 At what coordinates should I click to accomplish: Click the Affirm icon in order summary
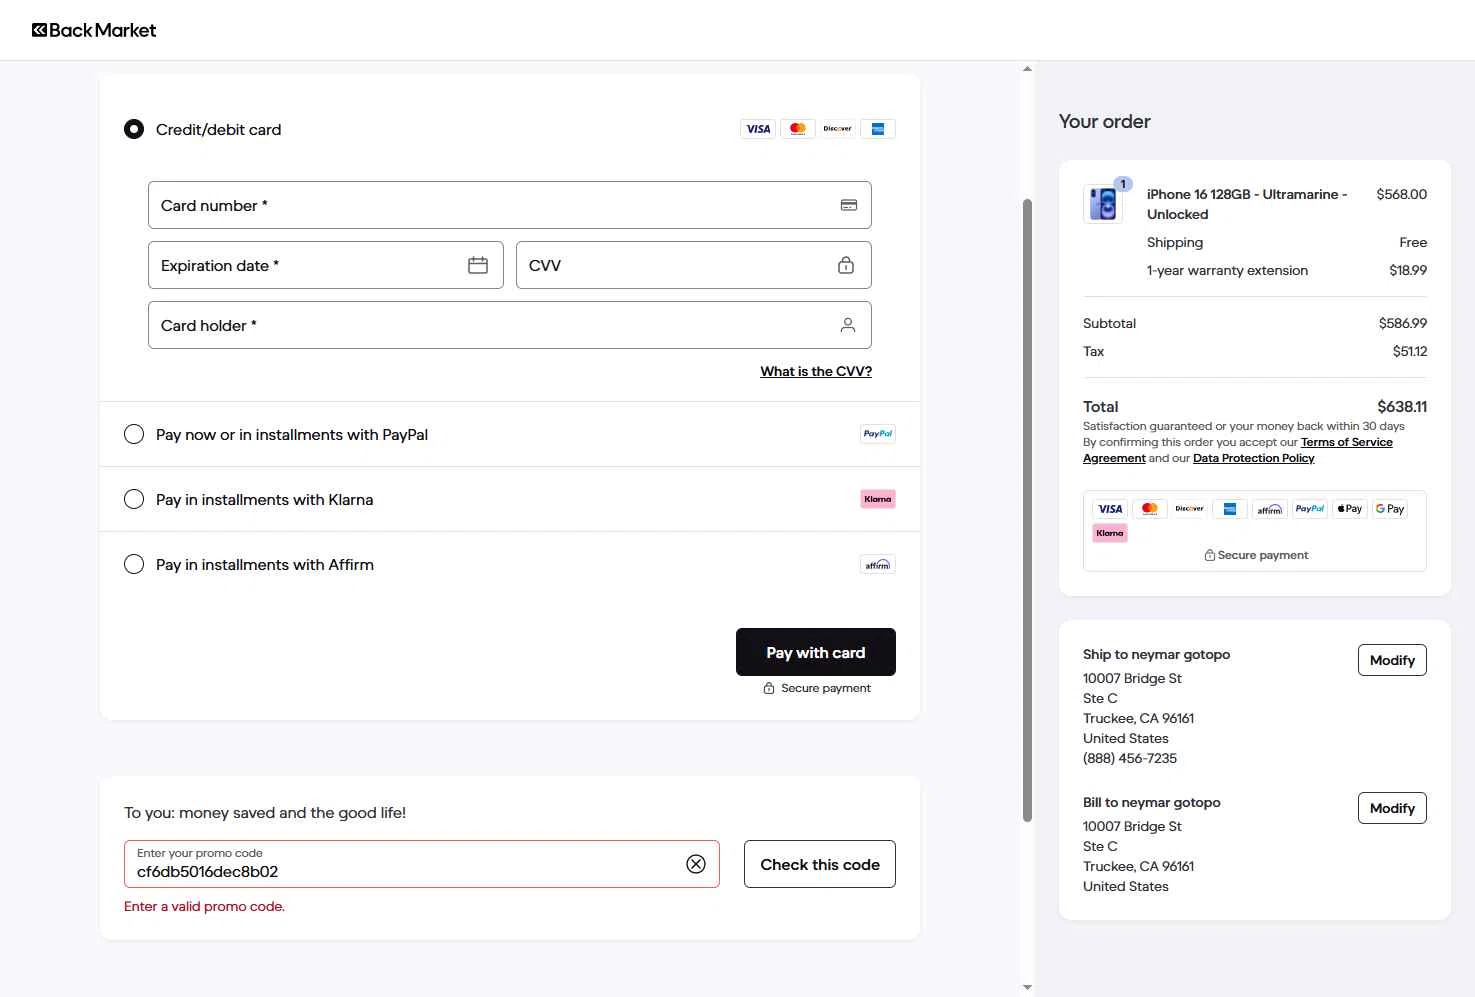(1270, 509)
